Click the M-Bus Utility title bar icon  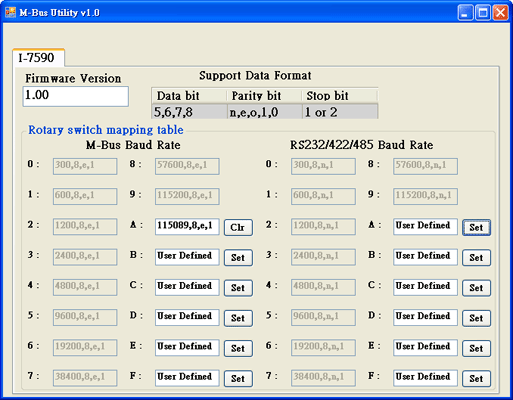10,12
